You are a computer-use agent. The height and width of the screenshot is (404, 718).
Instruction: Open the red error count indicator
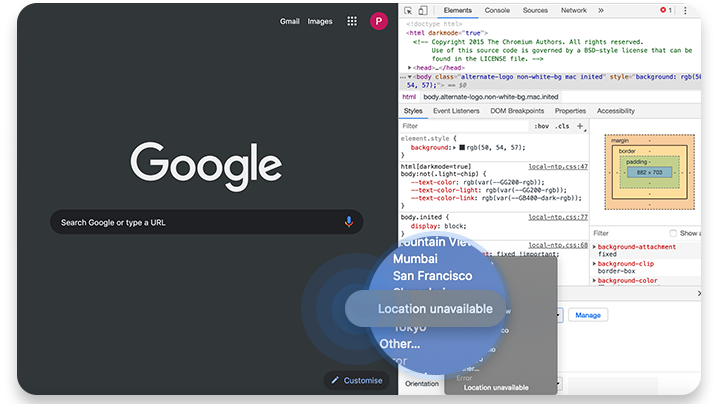tap(666, 10)
